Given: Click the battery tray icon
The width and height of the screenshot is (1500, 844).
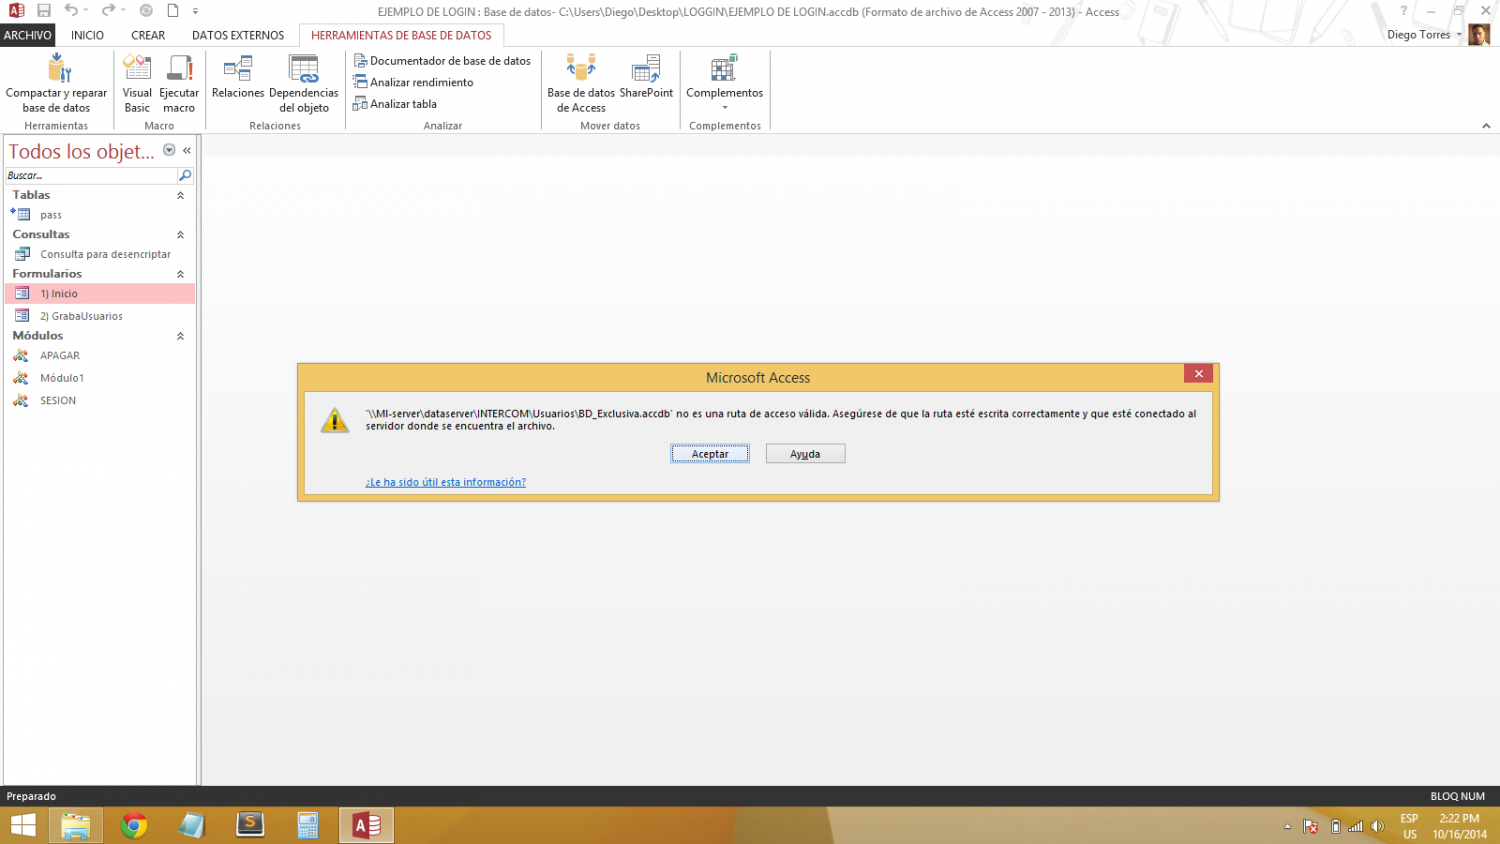Looking at the screenshot, I should (1335, 826).
